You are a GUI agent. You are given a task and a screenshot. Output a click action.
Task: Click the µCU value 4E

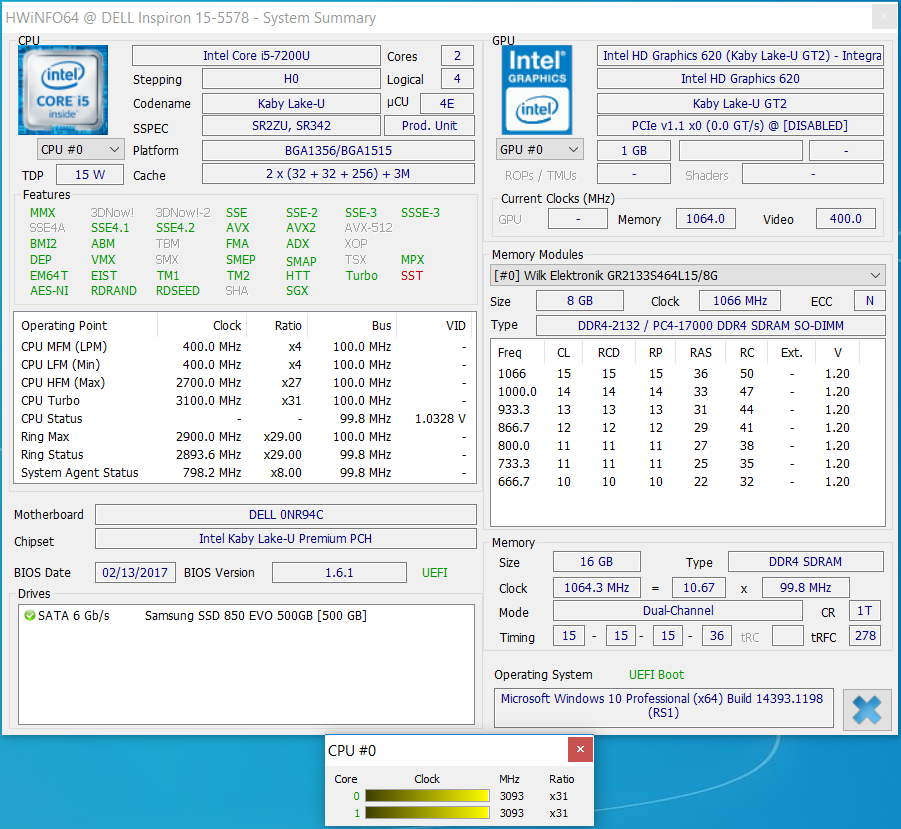pos(447,103)
